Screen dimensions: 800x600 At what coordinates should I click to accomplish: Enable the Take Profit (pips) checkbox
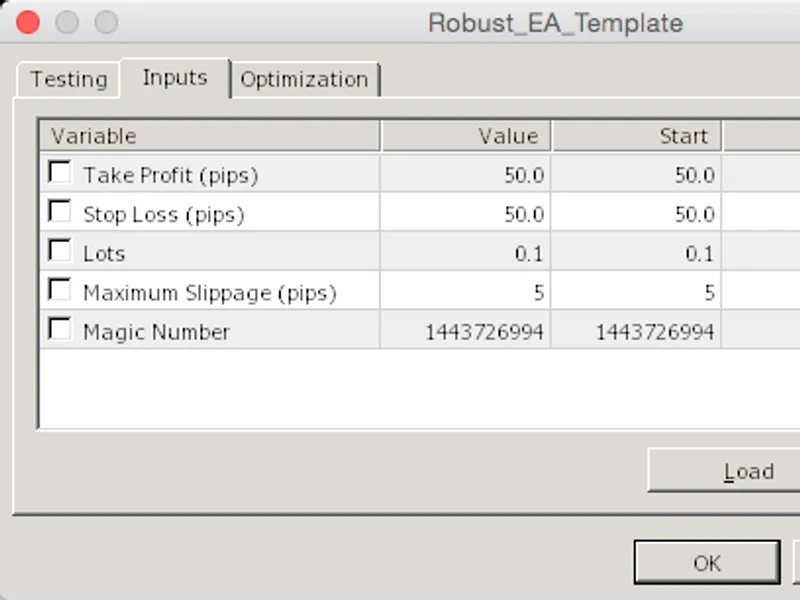(x=60, y=172)
